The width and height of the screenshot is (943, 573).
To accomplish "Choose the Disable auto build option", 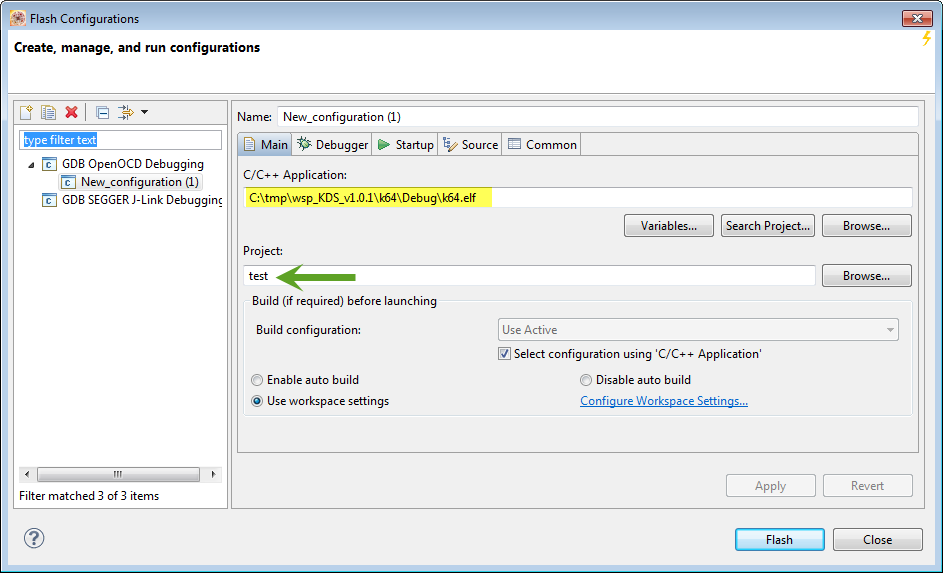I will [x=586, y=380].
